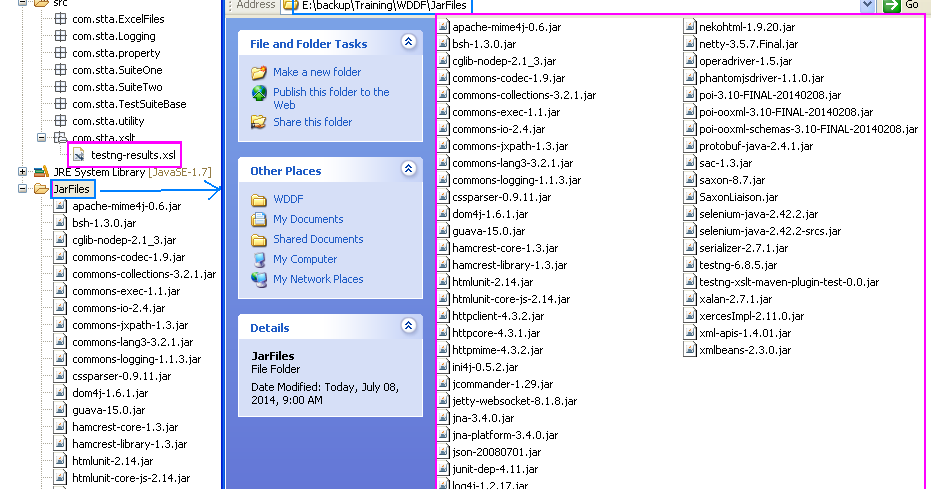The width and height of the screenshot is (931, 489).
Task: Click Make a new folder link
Action: click(317, 72)
